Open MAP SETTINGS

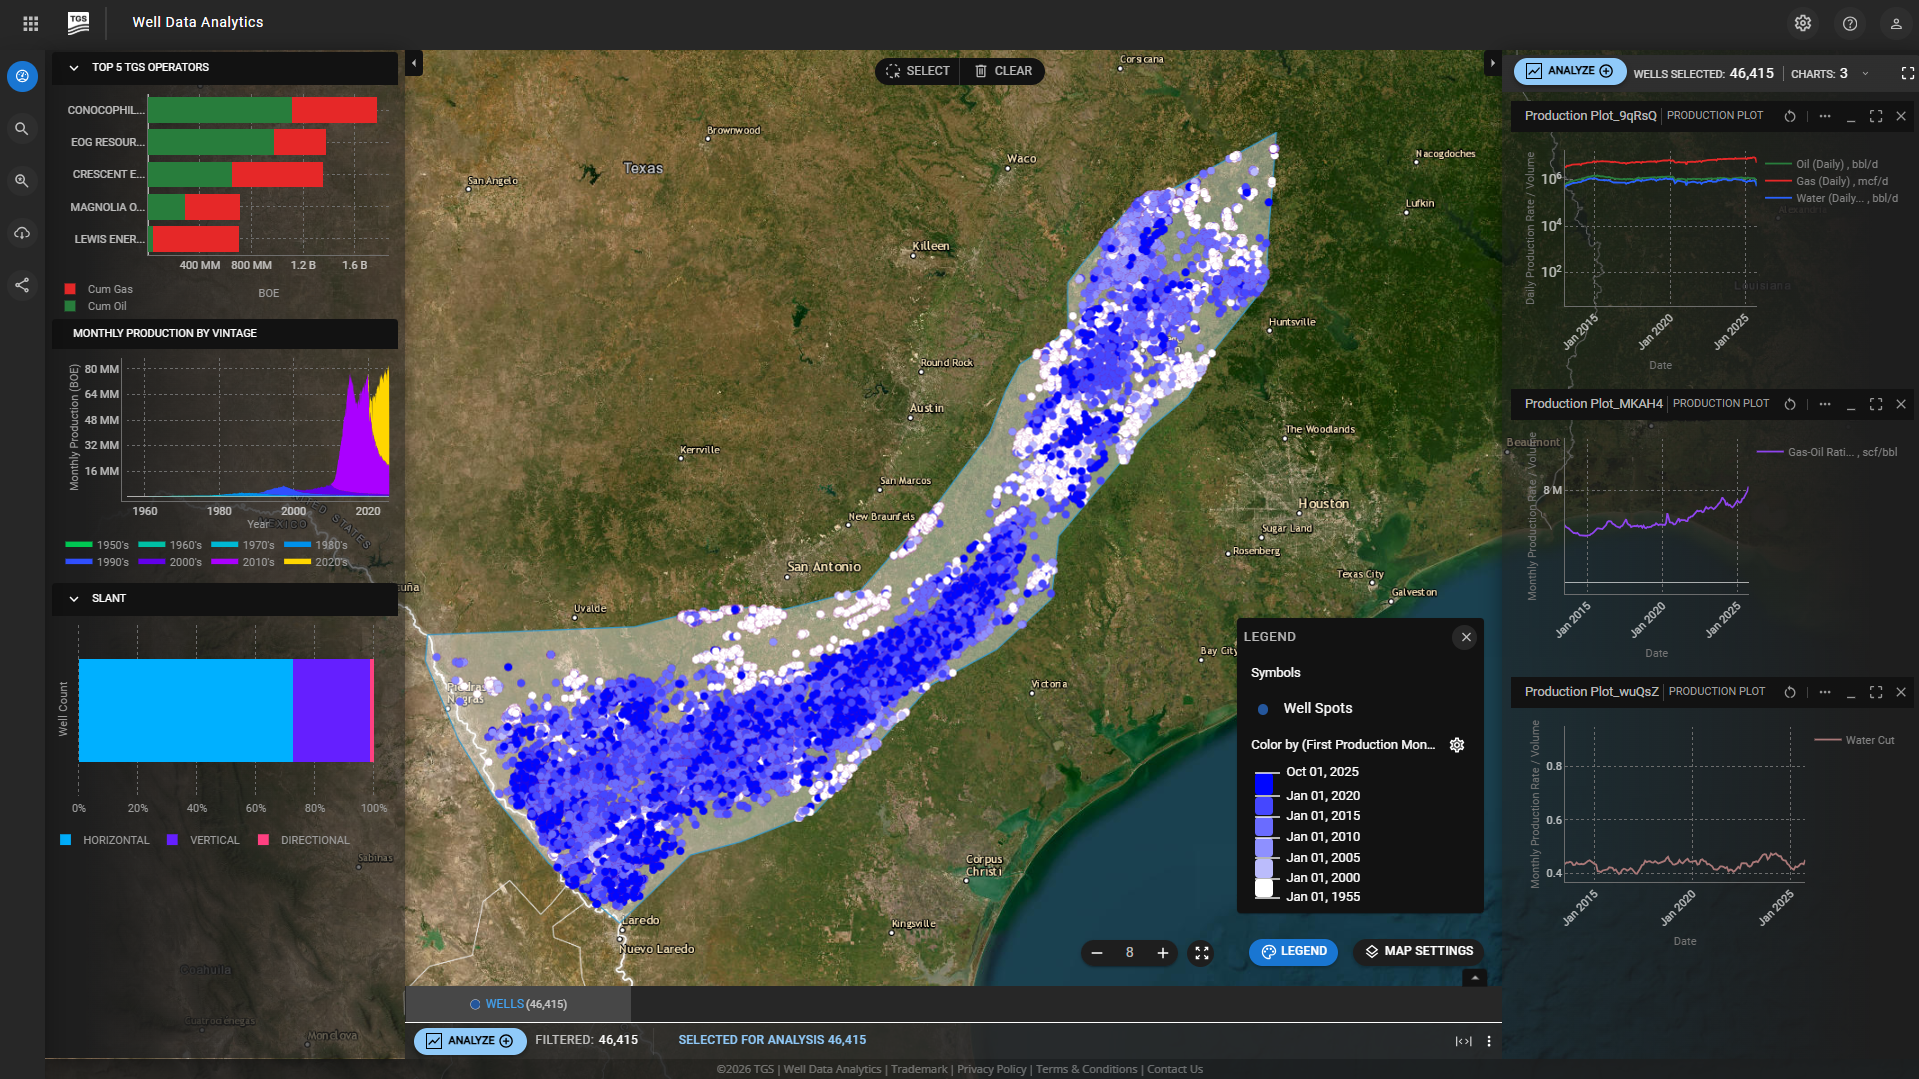coord(1418,952)
